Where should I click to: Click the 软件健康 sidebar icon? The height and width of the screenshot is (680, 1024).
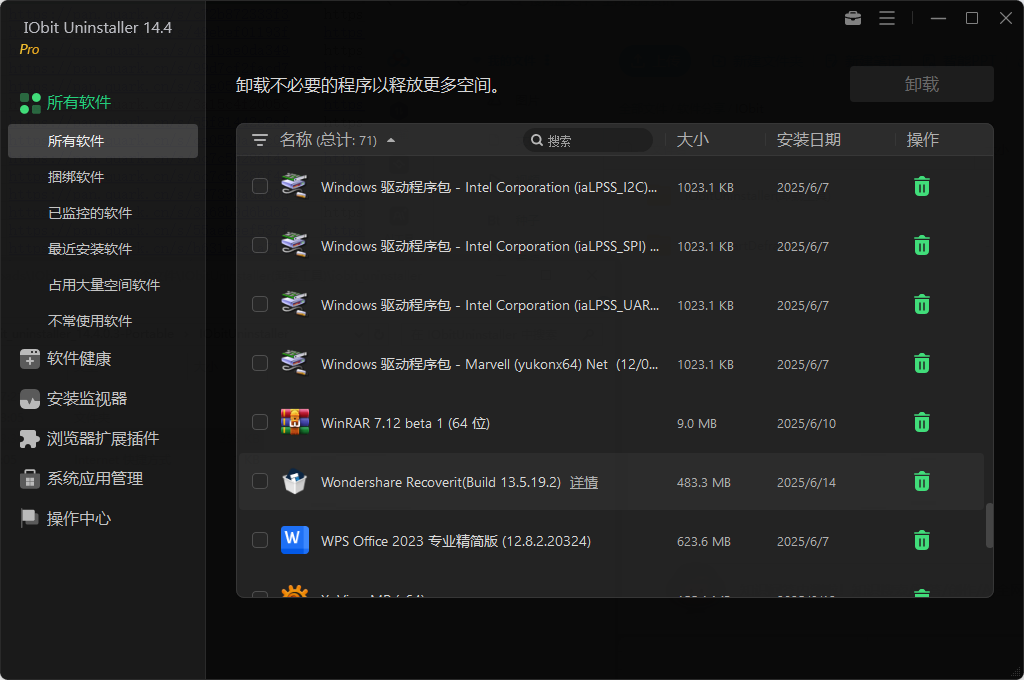[x=29, y=359]
